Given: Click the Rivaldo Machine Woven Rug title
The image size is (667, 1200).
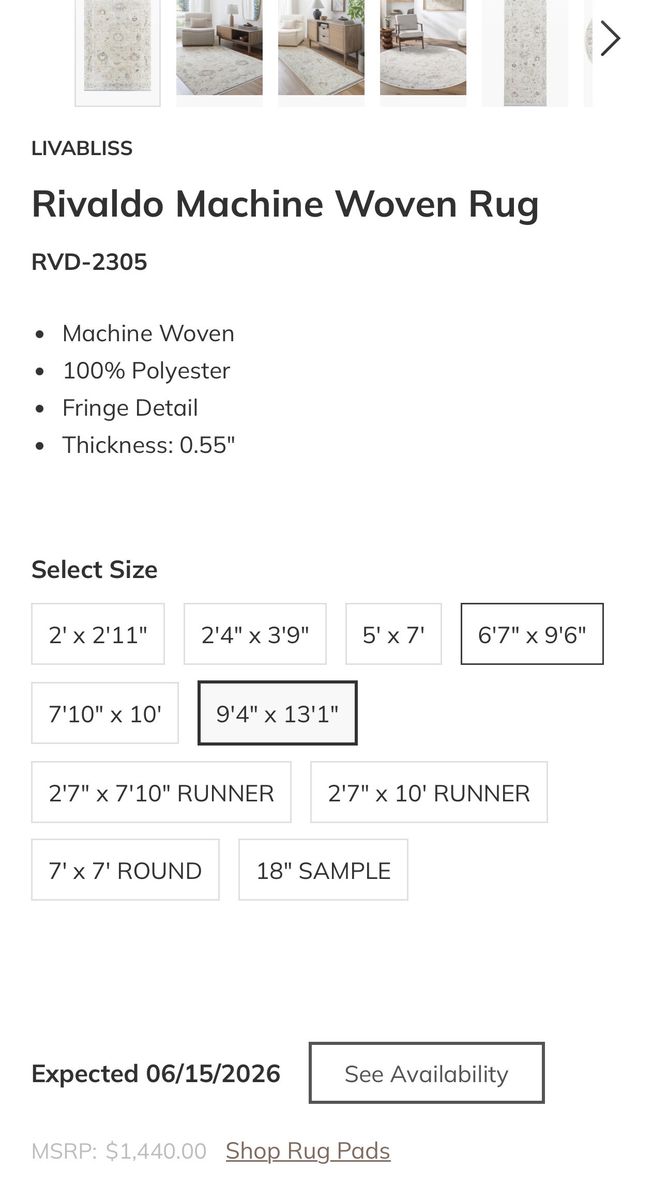Looking at the screenshot, I should (x=285, y=204).
